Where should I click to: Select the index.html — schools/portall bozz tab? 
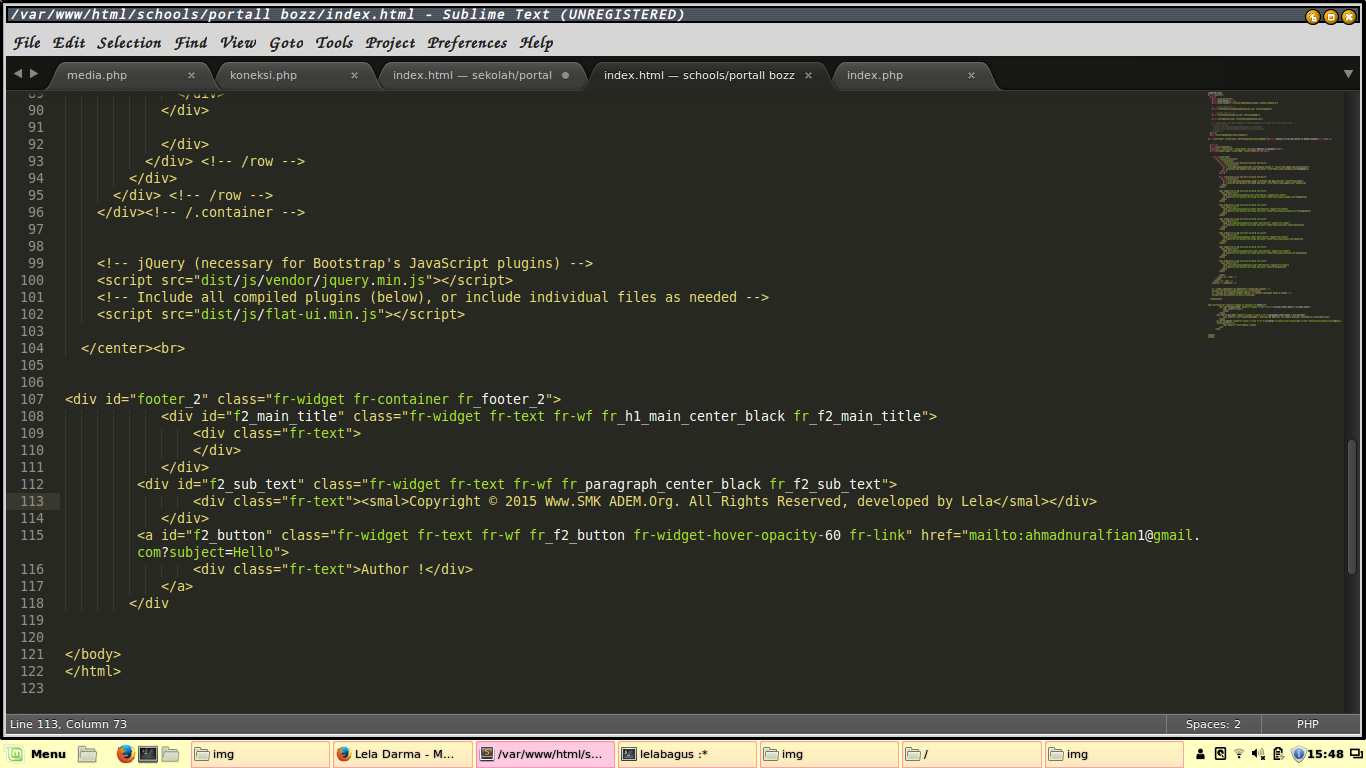(708, 75)
